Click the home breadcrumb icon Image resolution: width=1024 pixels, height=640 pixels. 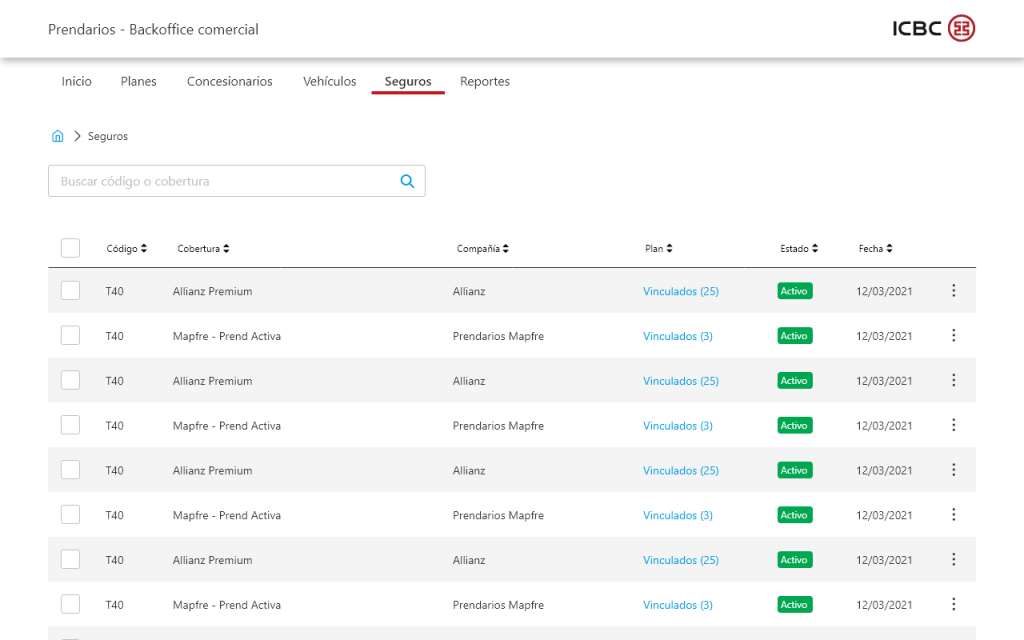[x=57, y=136]
